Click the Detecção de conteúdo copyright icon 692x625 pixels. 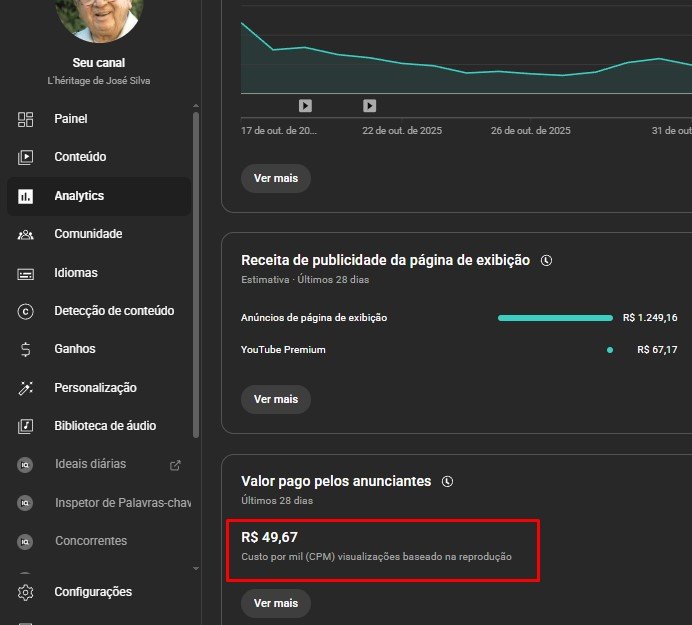pyautogui.click(x=25, y=312)
